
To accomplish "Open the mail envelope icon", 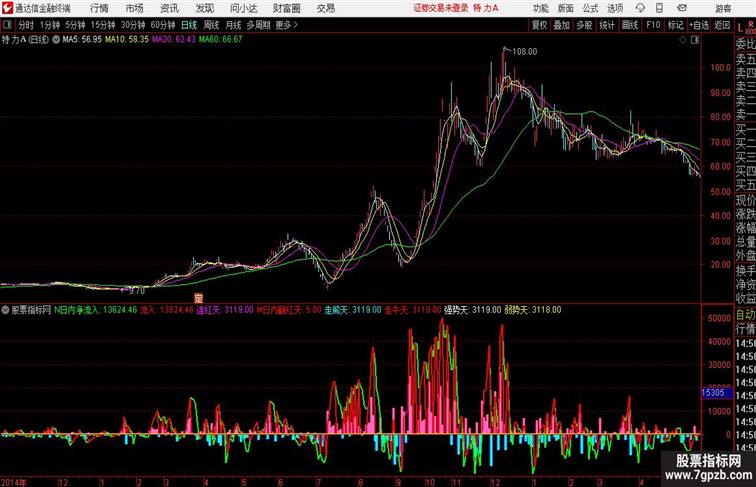I will click(682, 8).
